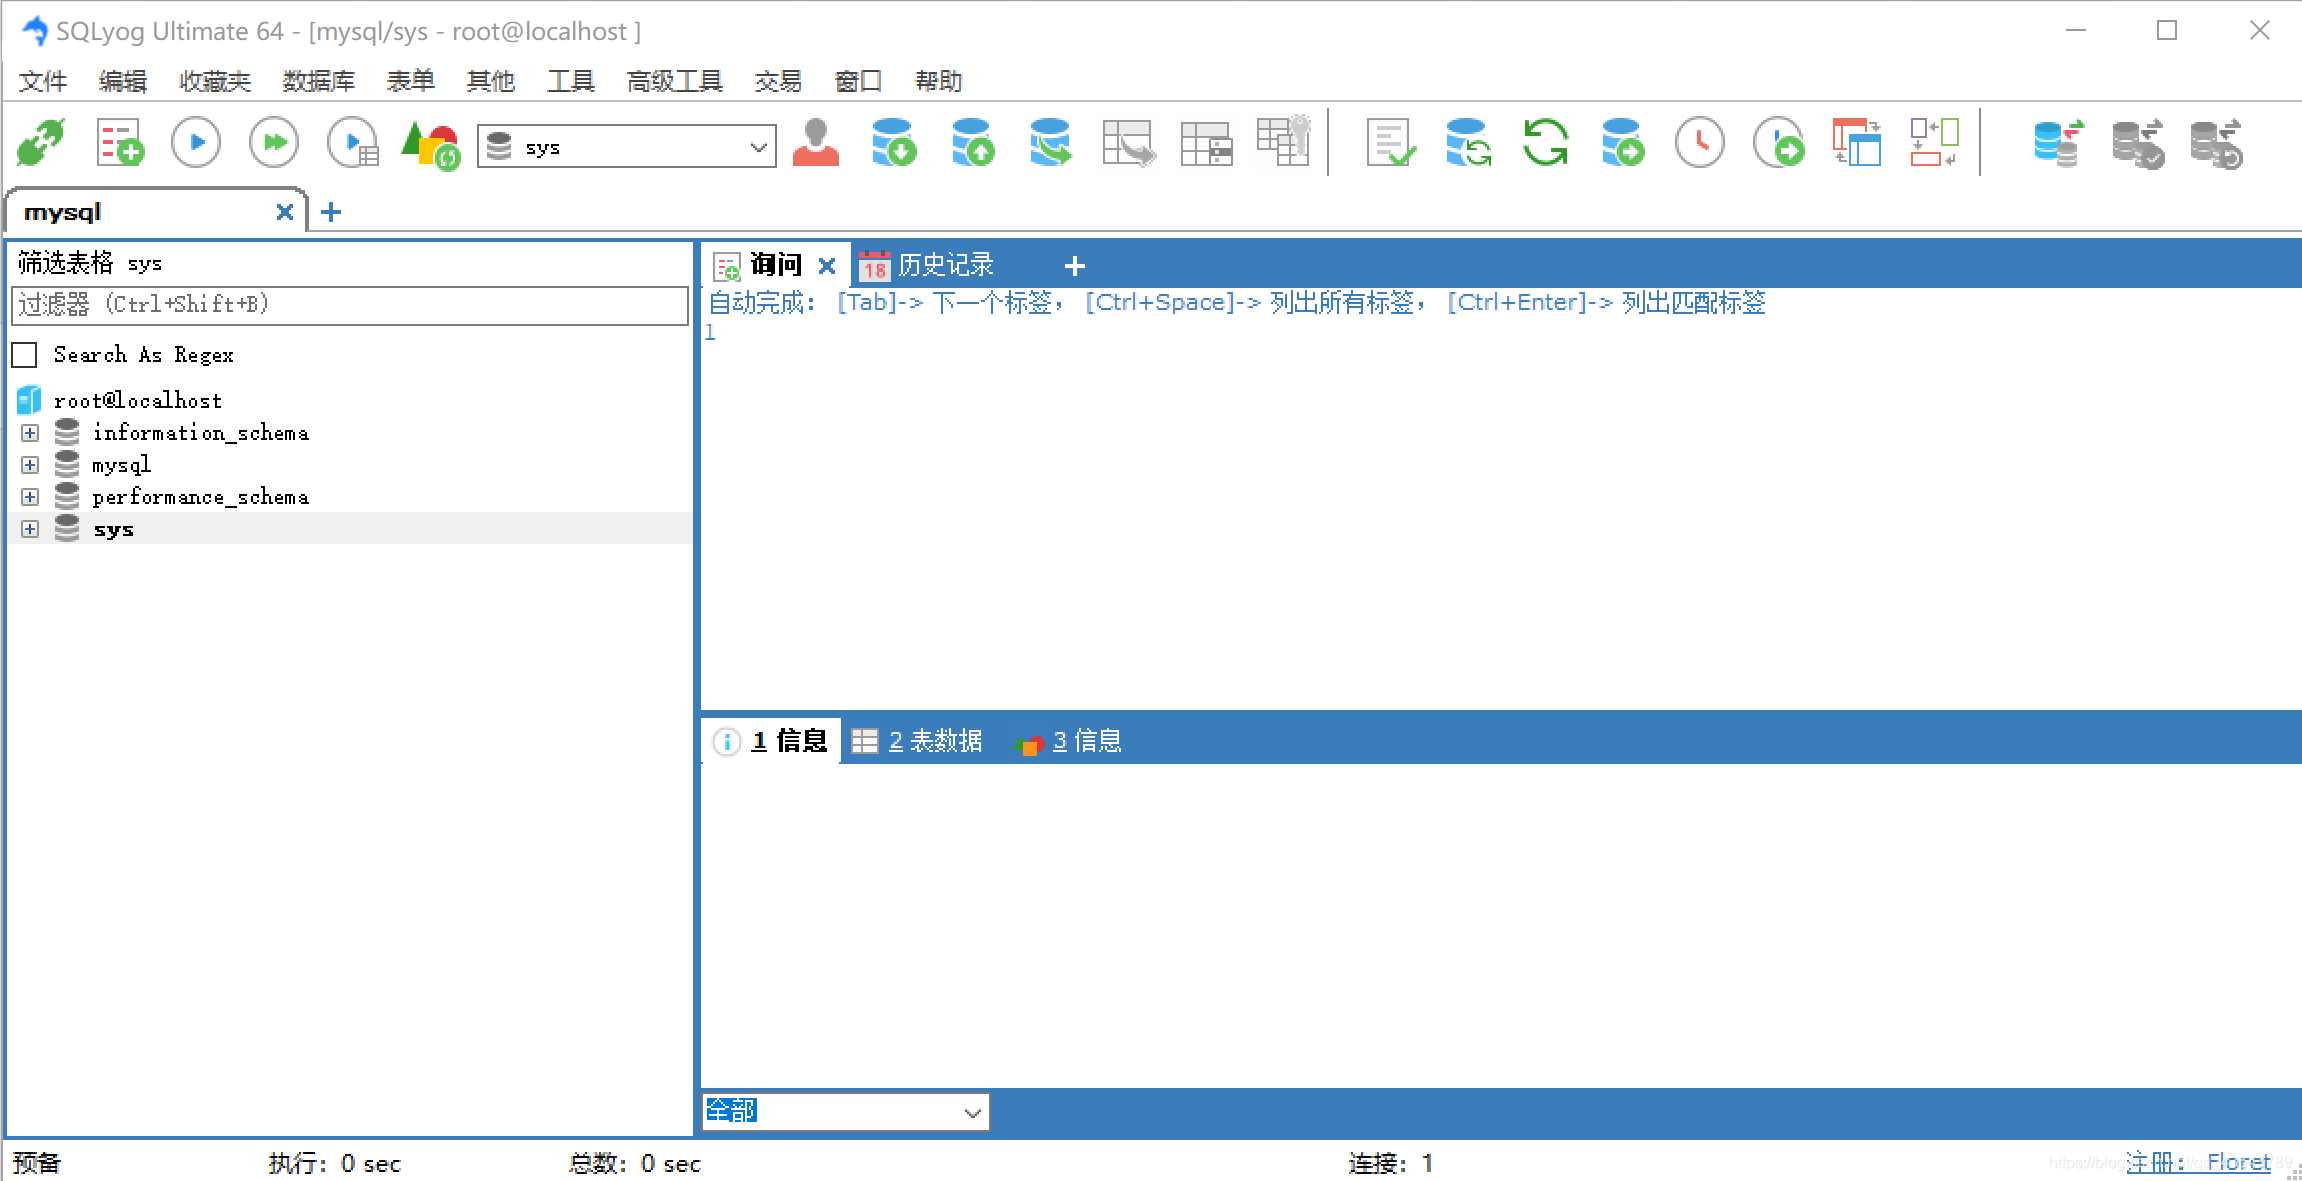This screenshot has width=2302, height=1181.
Task: Click Execute all queries fast-forward icon
Action: (274, 144)
